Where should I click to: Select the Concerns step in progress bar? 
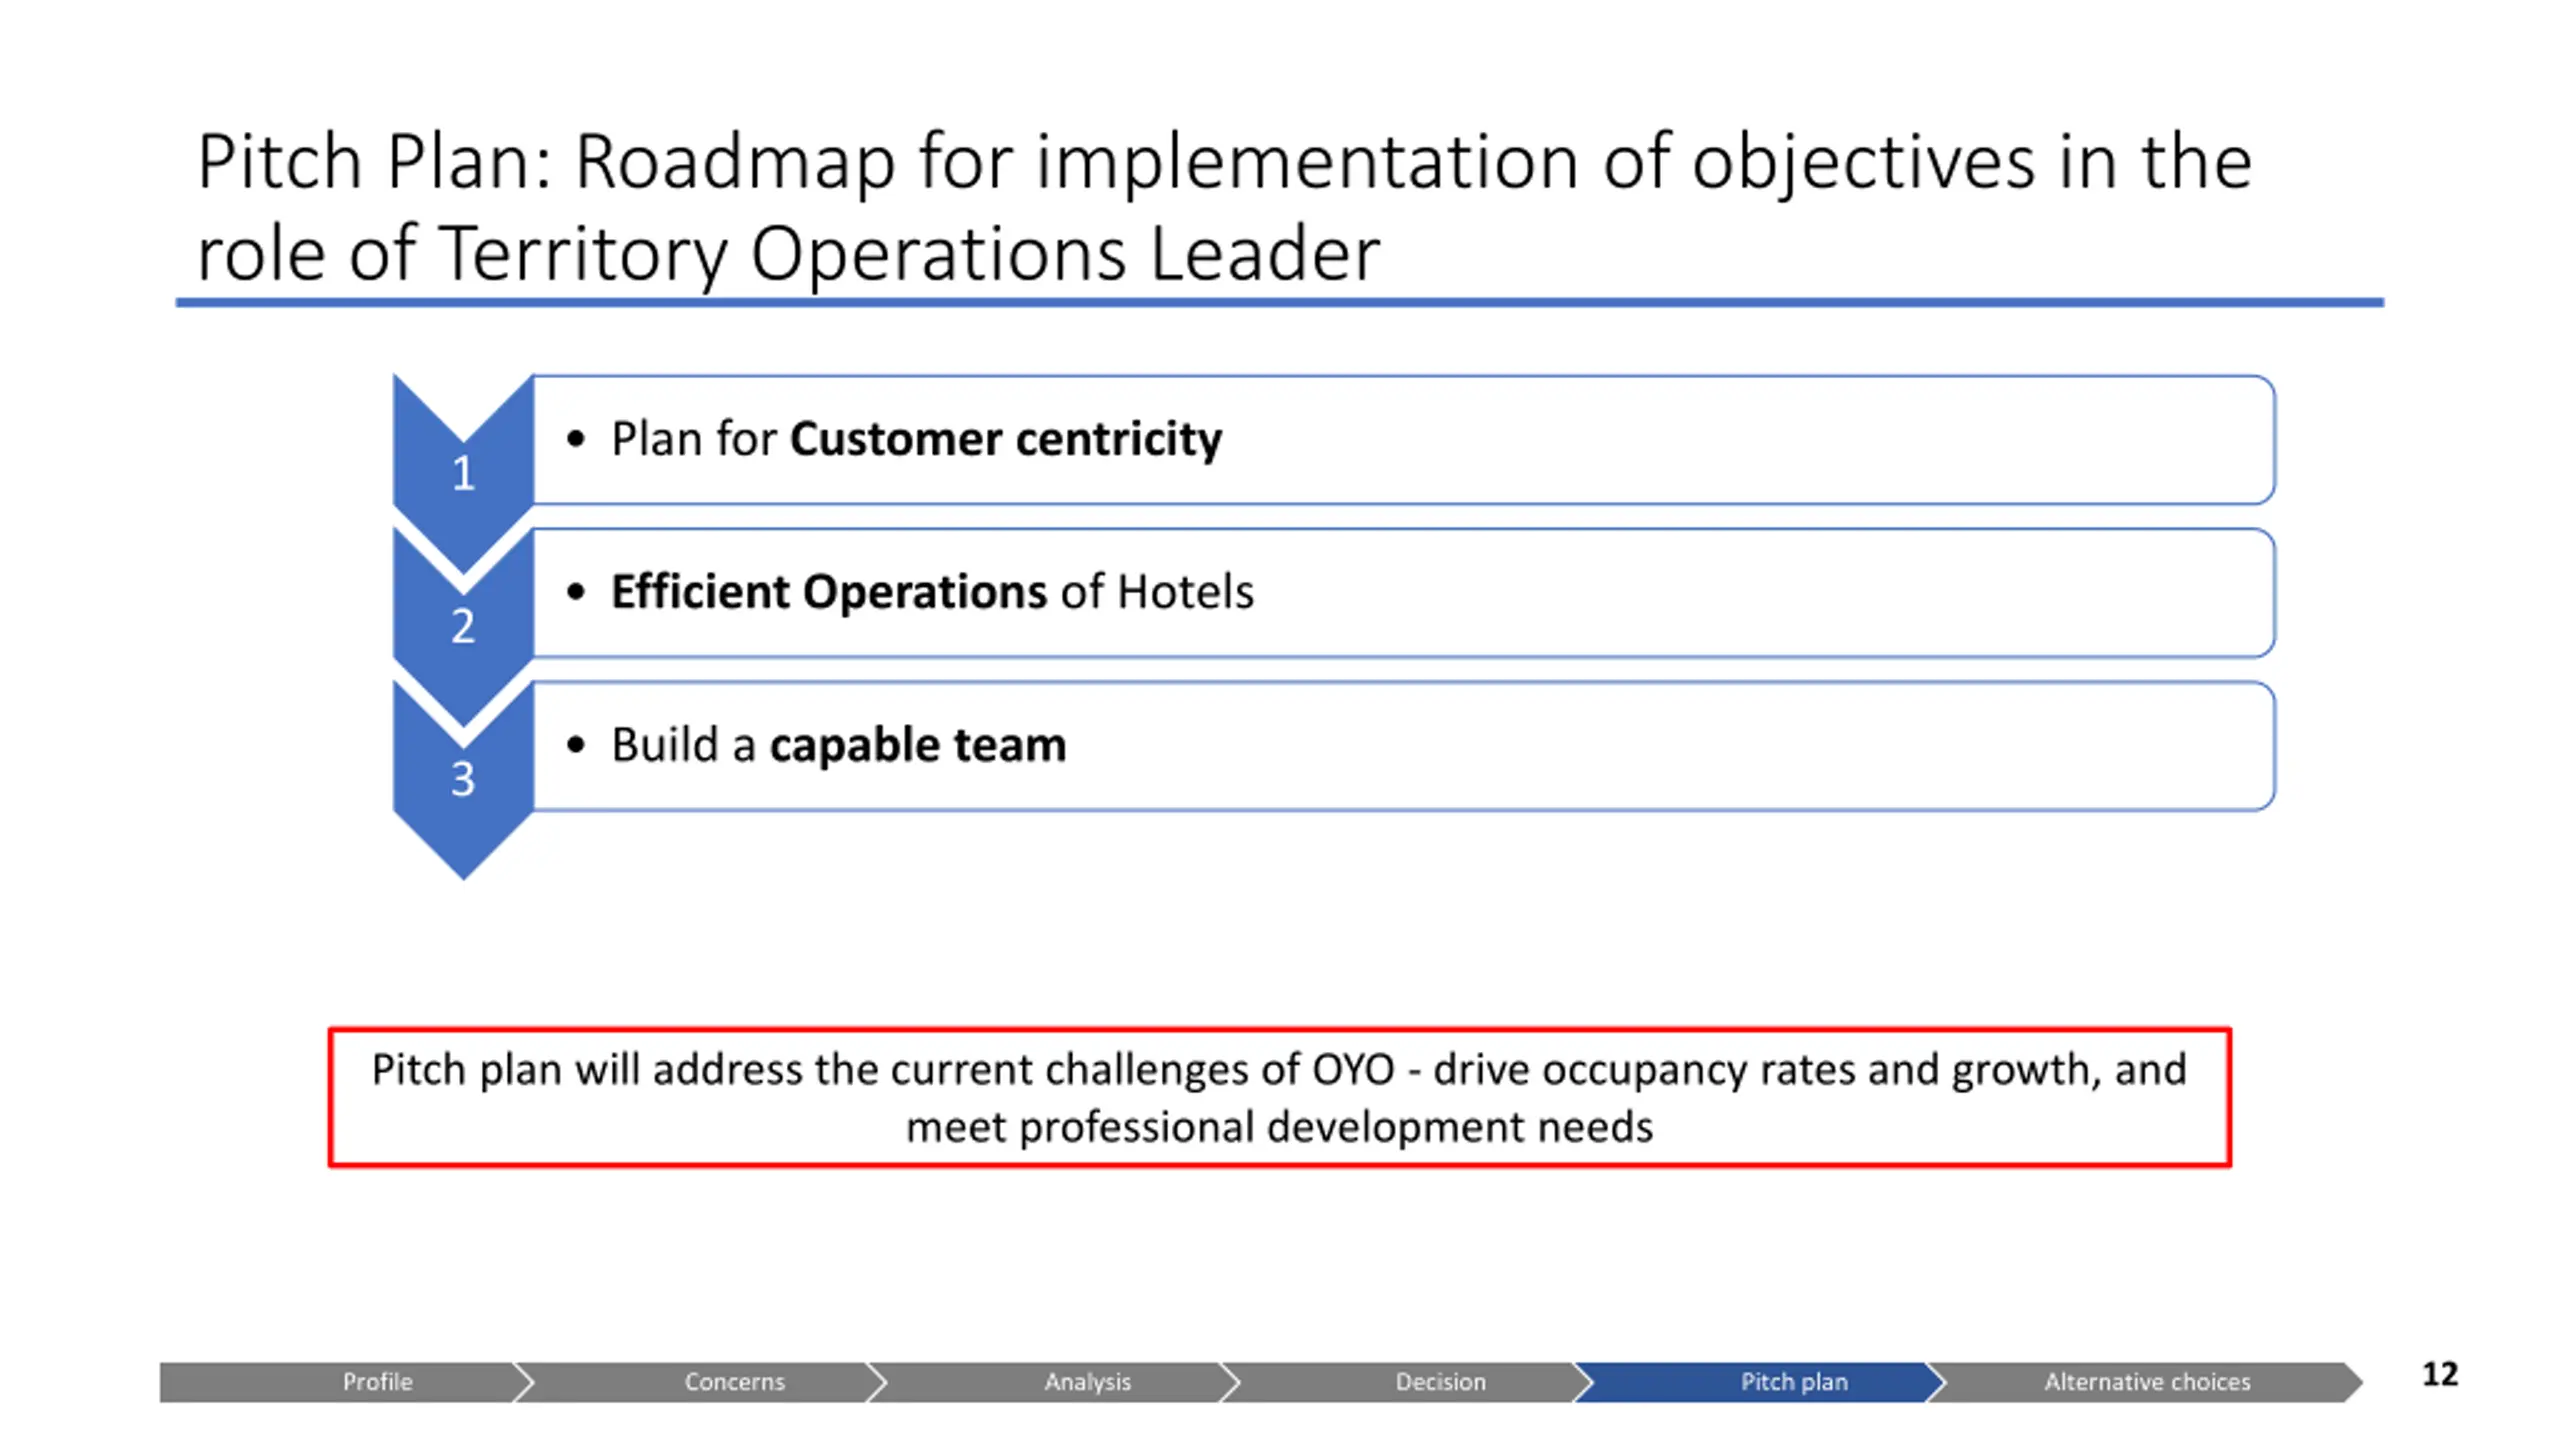(x=700, y=1381)
